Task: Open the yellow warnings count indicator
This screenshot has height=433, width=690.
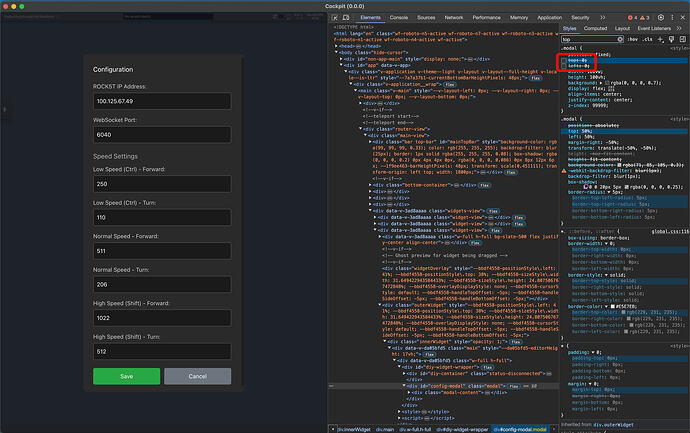Action: pyautogui.click(x=645, y=18)
